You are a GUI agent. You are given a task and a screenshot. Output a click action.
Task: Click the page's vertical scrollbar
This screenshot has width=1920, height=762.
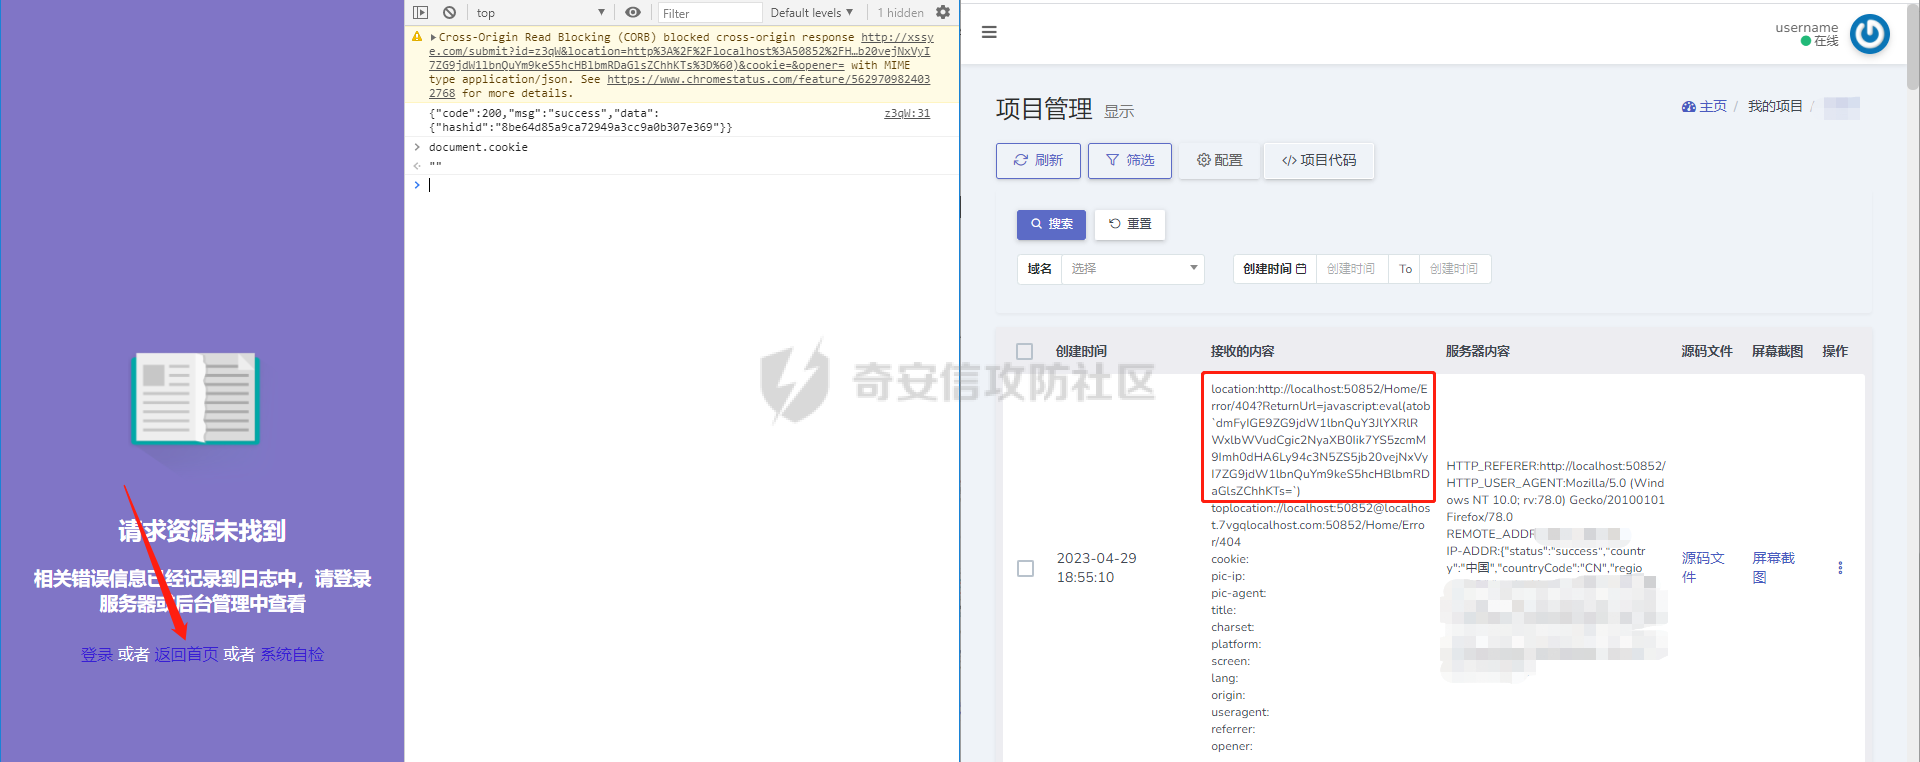click(1912, 45)
